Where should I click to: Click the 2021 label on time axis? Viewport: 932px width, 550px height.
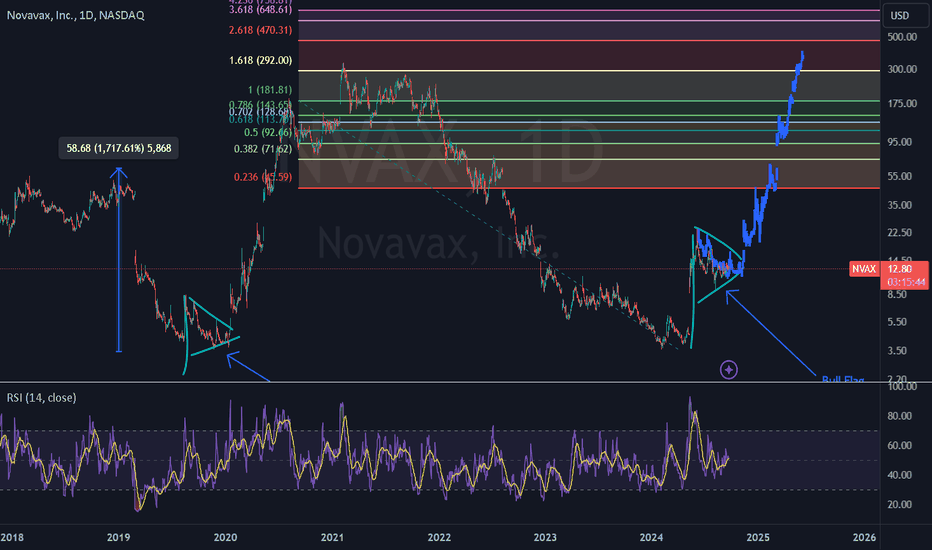click(x=332, y=538)
